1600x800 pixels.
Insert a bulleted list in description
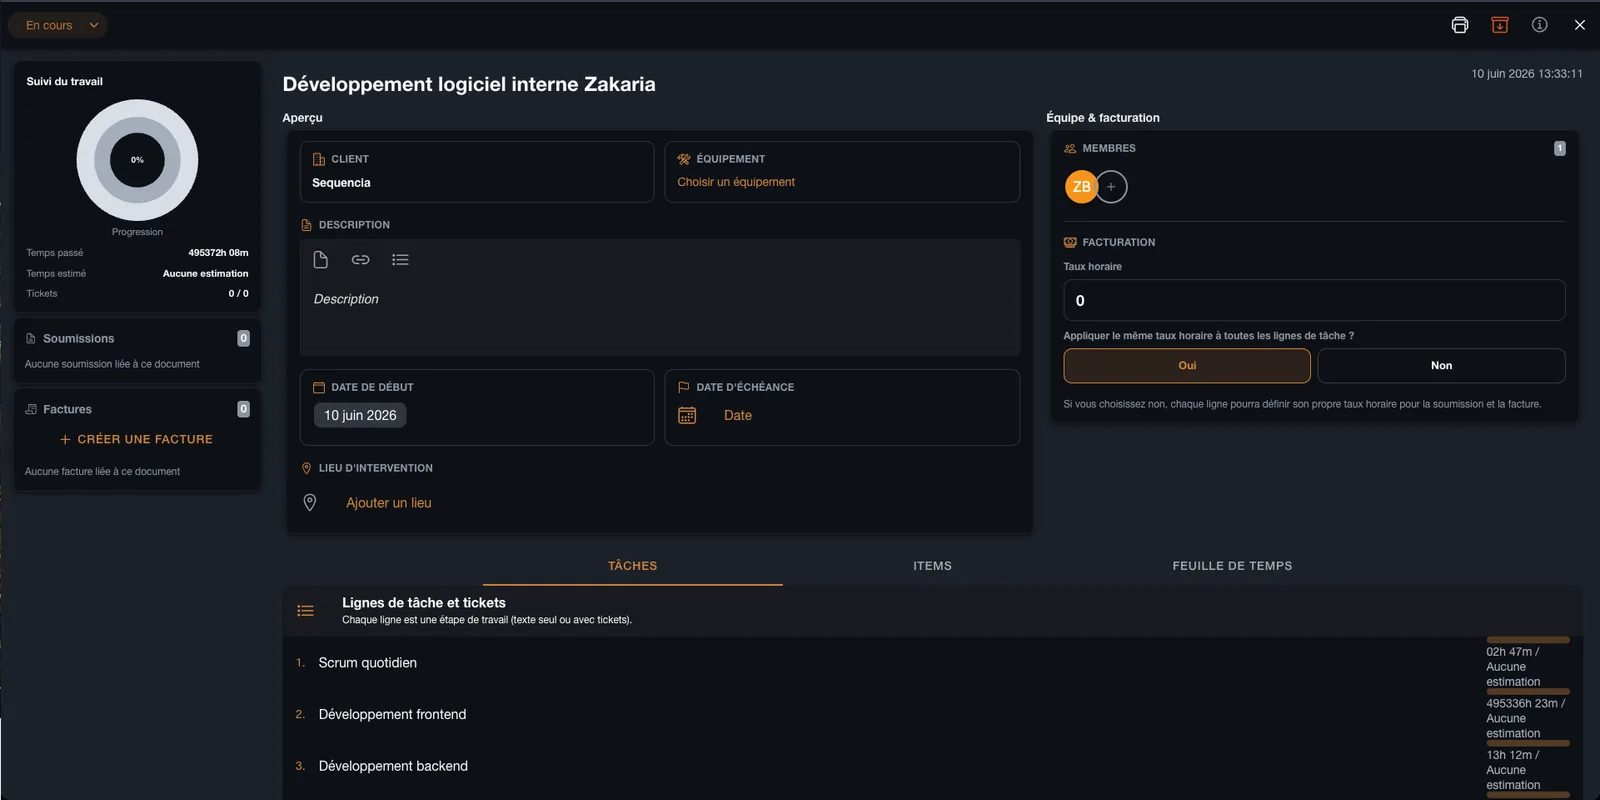tap(401, 260)
